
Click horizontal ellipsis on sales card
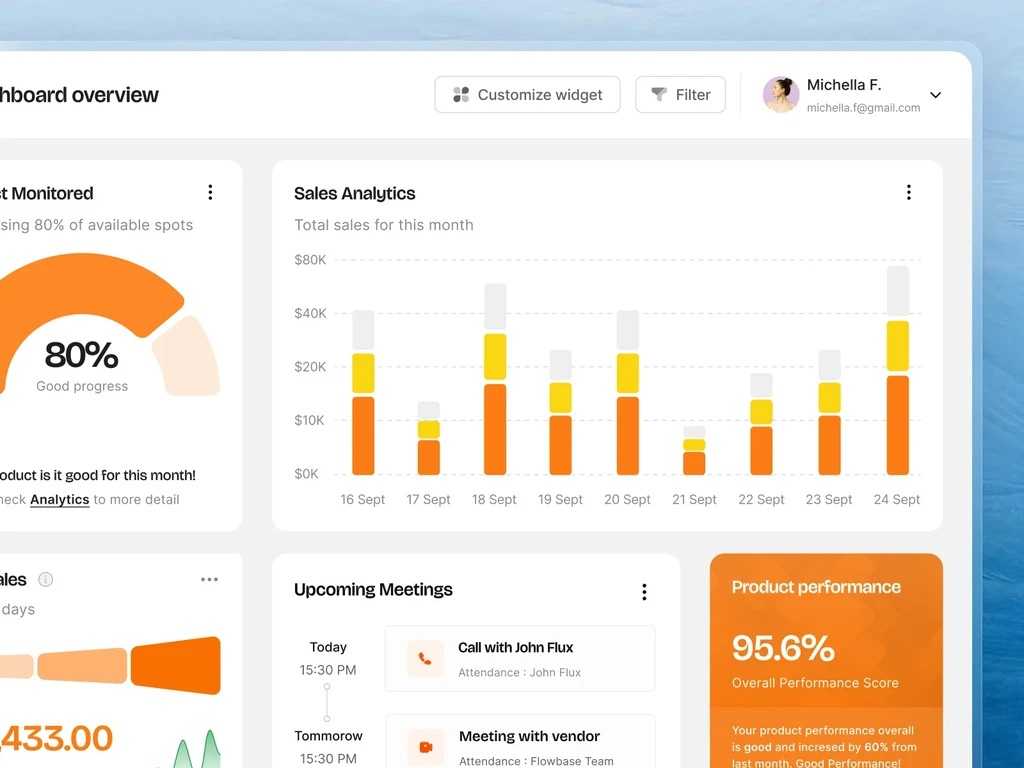209,579
